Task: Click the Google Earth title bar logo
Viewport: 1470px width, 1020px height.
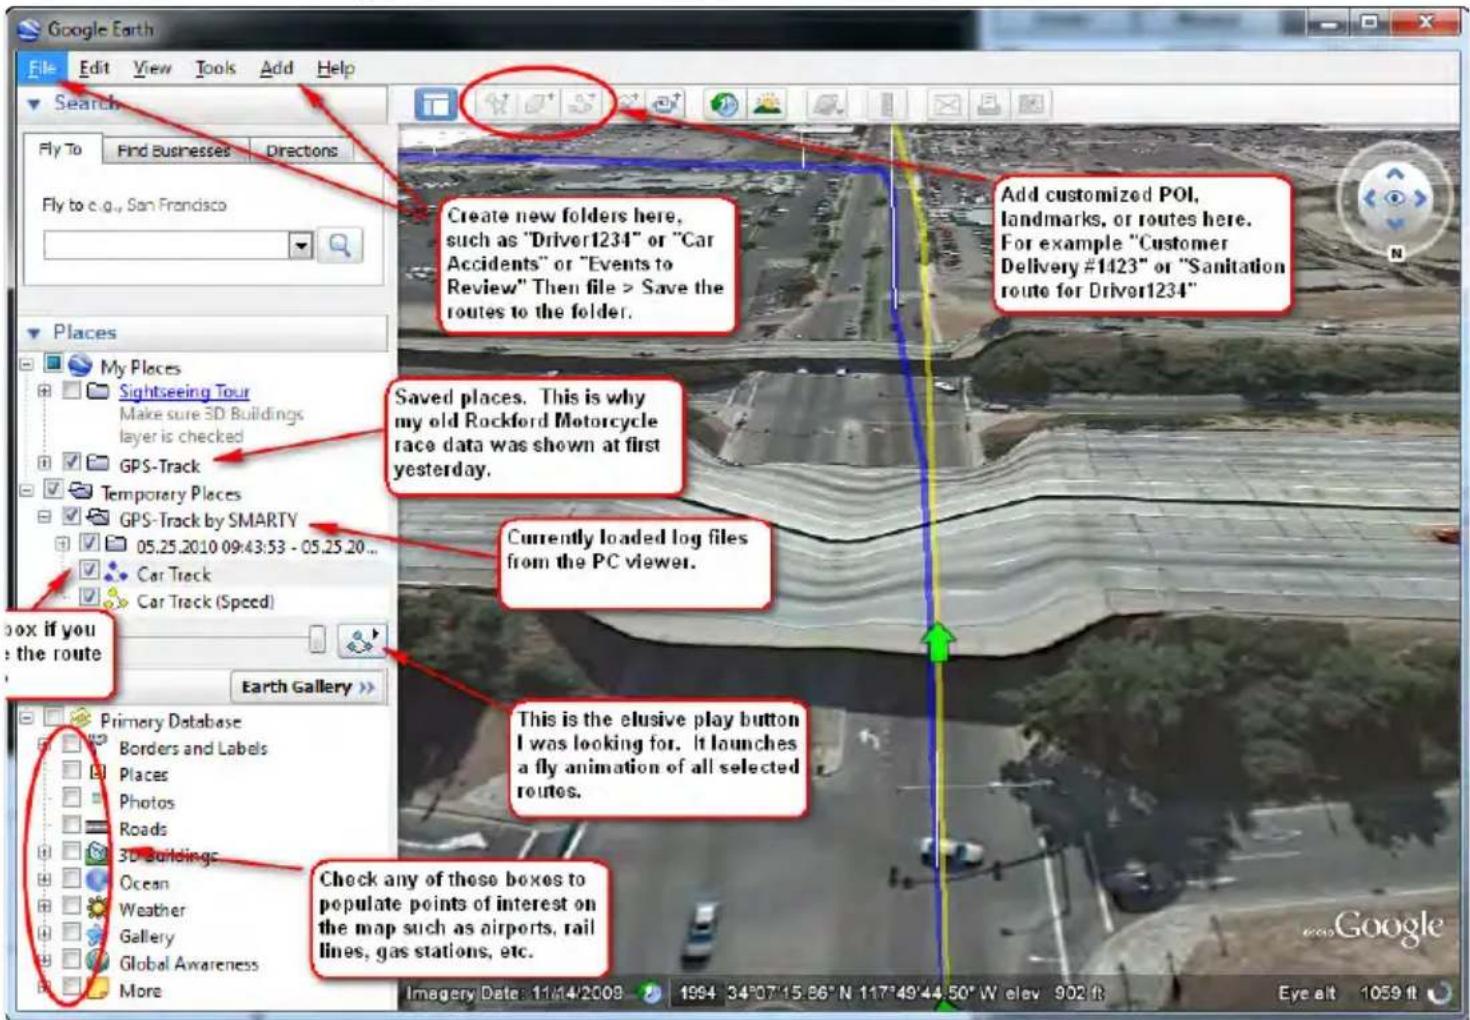Action: click(x=28, y=29)
